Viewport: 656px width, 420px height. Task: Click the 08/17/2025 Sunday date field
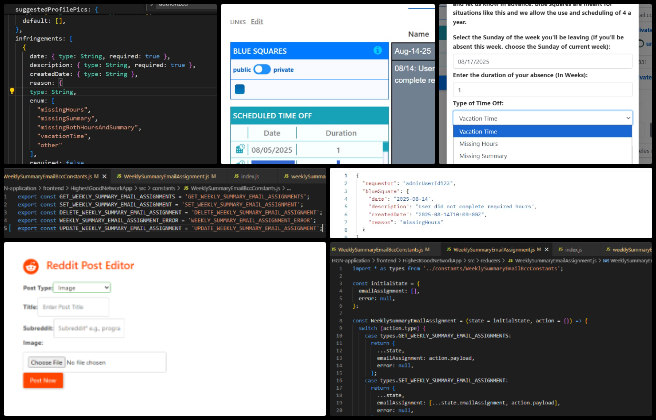tap(543, 61)
